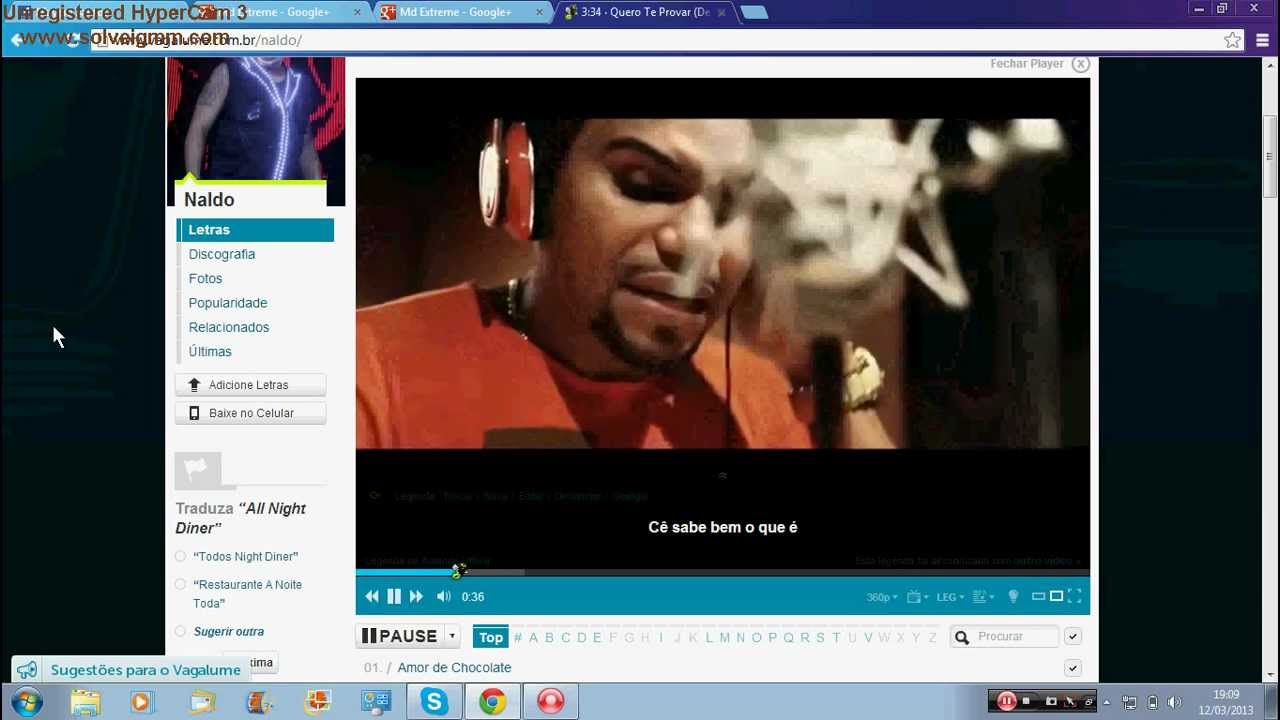Viewport: 1280px width, 720px height.
Task: Open the Windows Start menu
Action: coord(26,702)
